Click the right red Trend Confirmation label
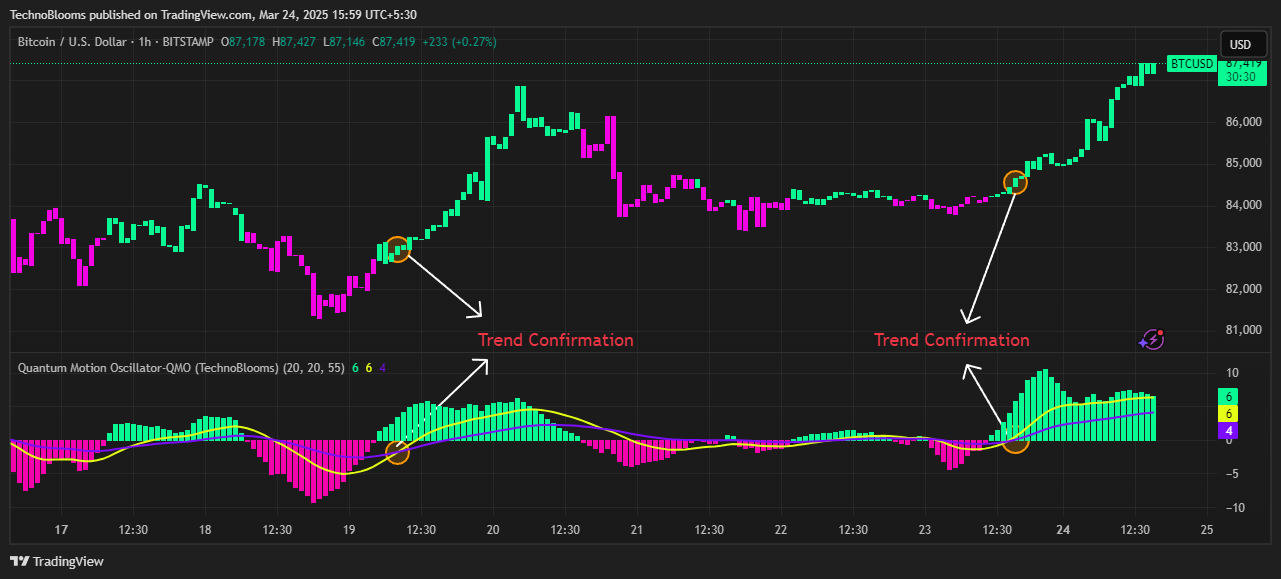The image size is (1281, 579). tap(952, 340)
